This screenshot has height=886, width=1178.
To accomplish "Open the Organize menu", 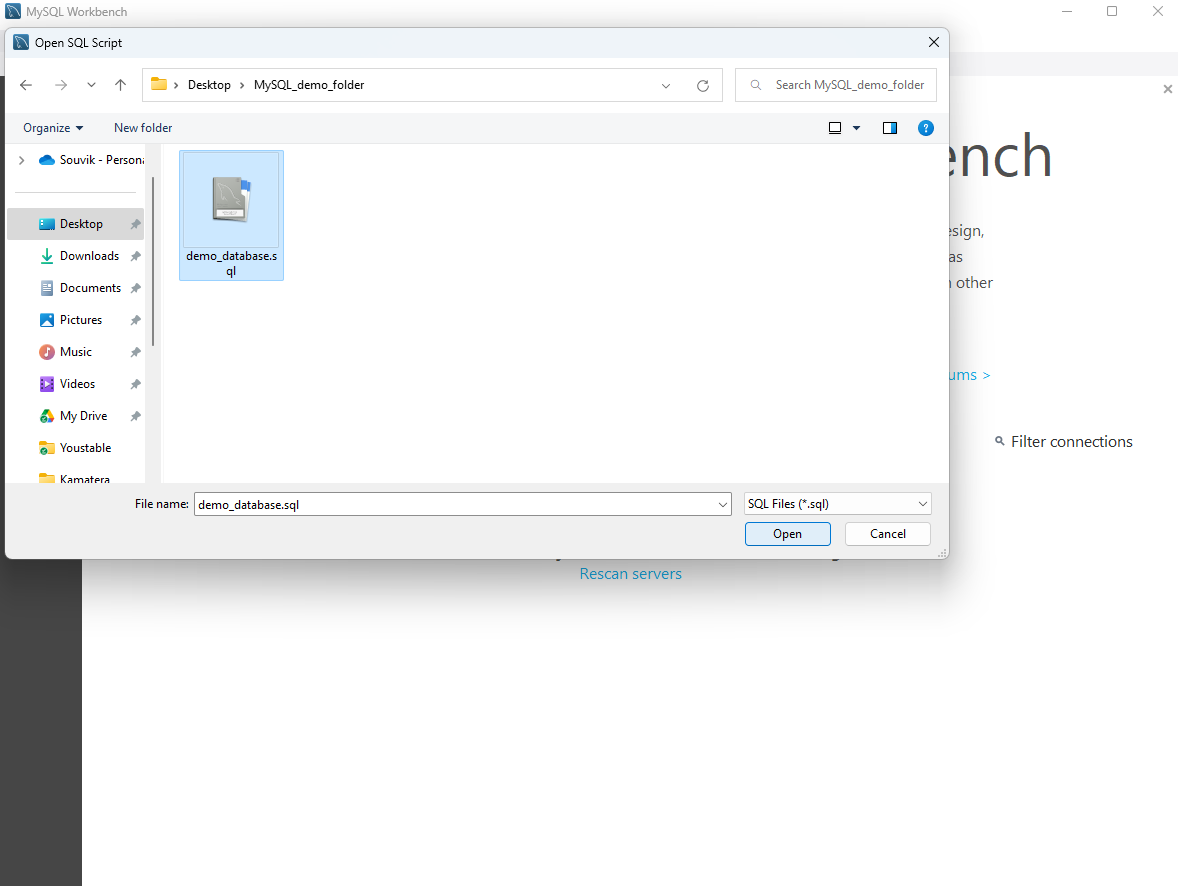I will pos(52,128).
